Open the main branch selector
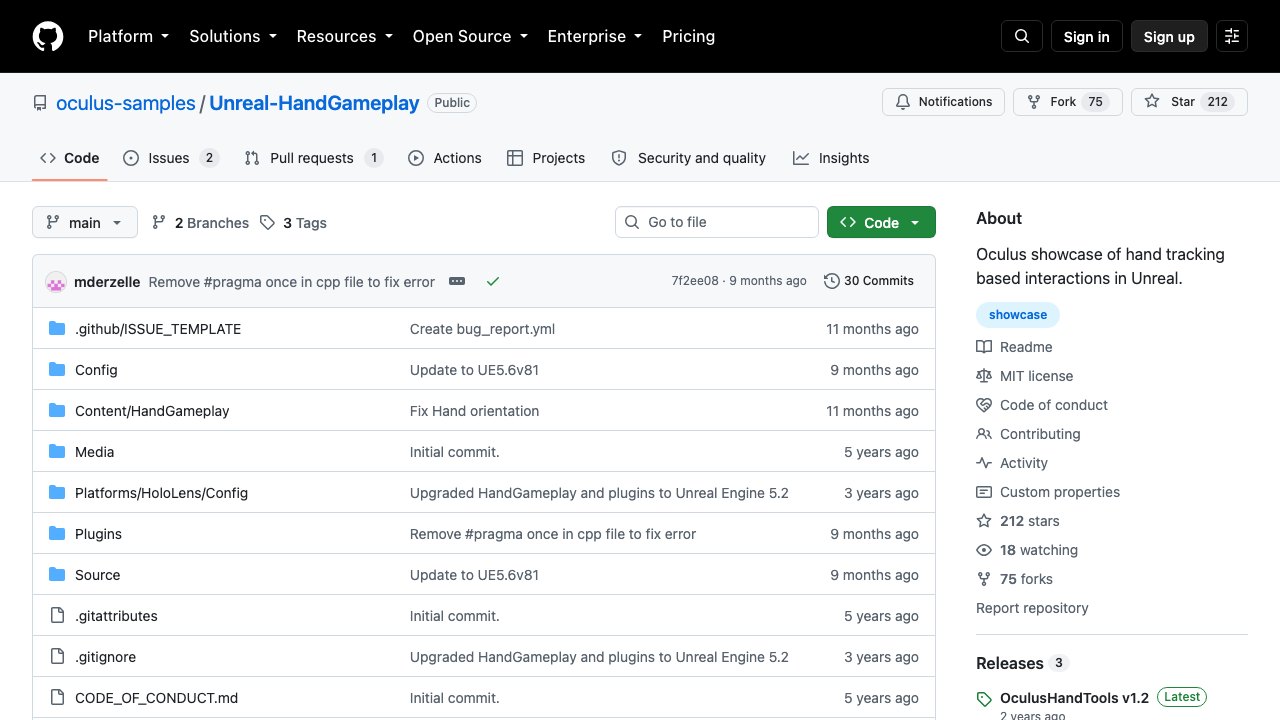The height and width of the screenshot is (720, 1280). point(85,222)
